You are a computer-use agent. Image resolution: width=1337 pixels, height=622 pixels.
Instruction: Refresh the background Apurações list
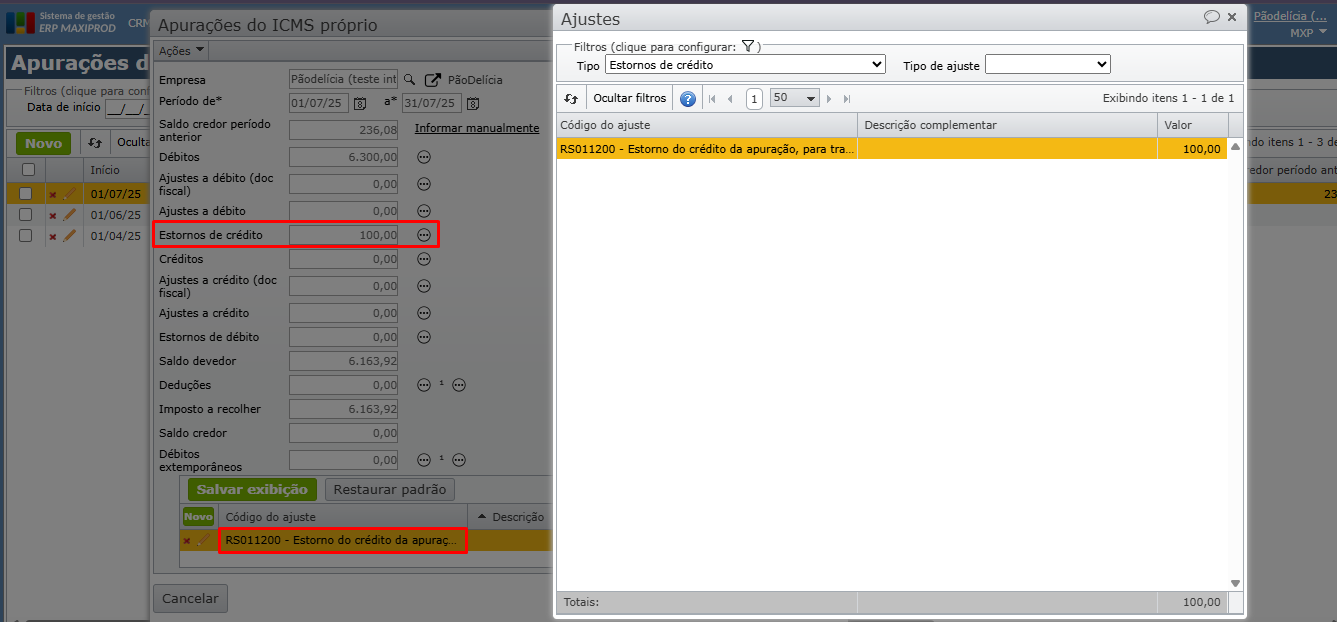[95, 143]
